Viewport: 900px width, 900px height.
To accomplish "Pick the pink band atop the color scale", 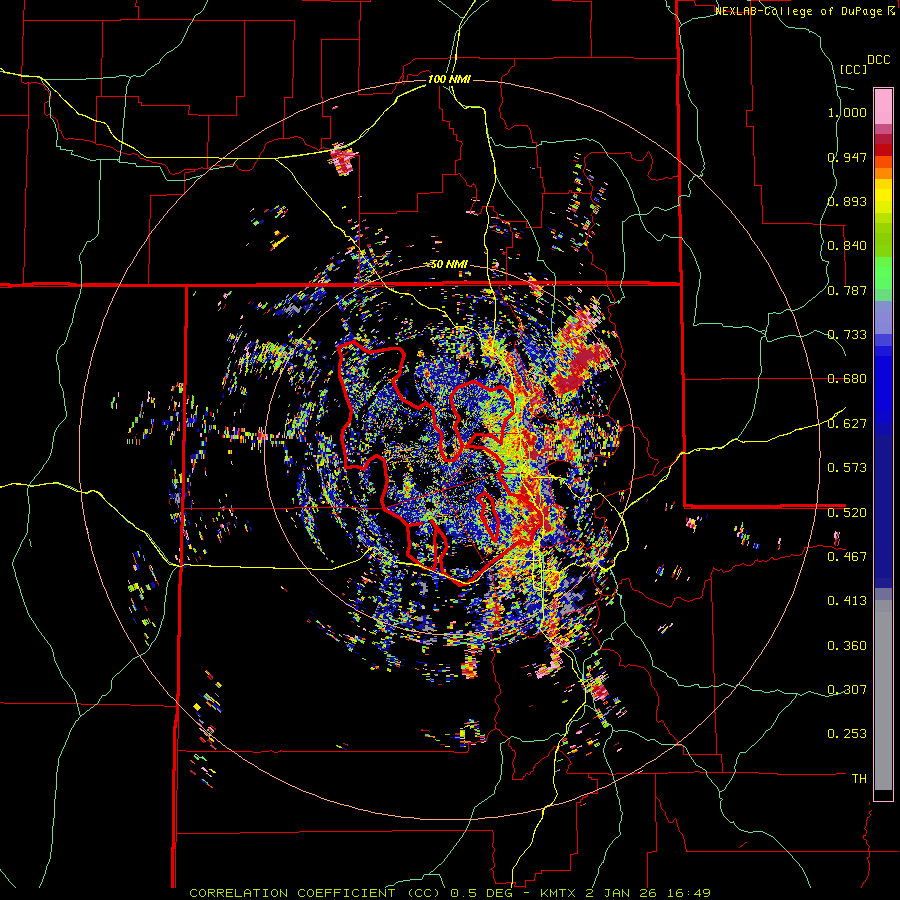I will (x=883, y=107).
